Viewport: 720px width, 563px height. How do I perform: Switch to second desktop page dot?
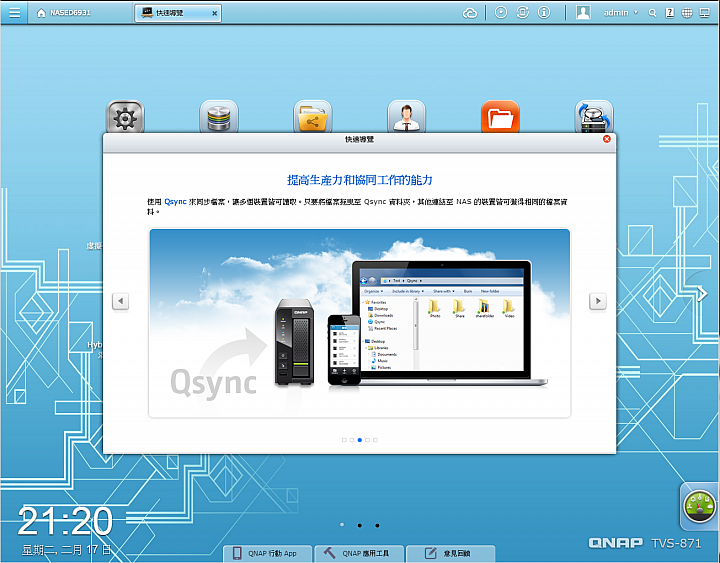pyautogui.click(x=360, y=525)
